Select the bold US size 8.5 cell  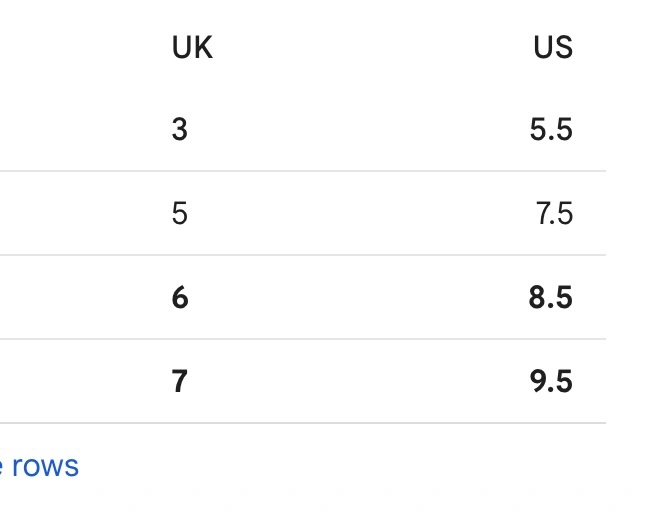pyautogui.click(x=551, y=297)
